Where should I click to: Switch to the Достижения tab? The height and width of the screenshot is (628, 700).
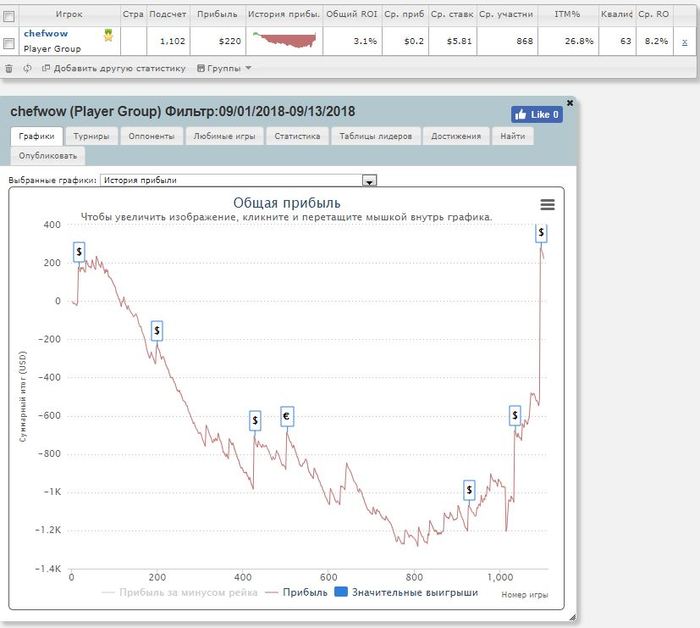(x=456, y=136)
